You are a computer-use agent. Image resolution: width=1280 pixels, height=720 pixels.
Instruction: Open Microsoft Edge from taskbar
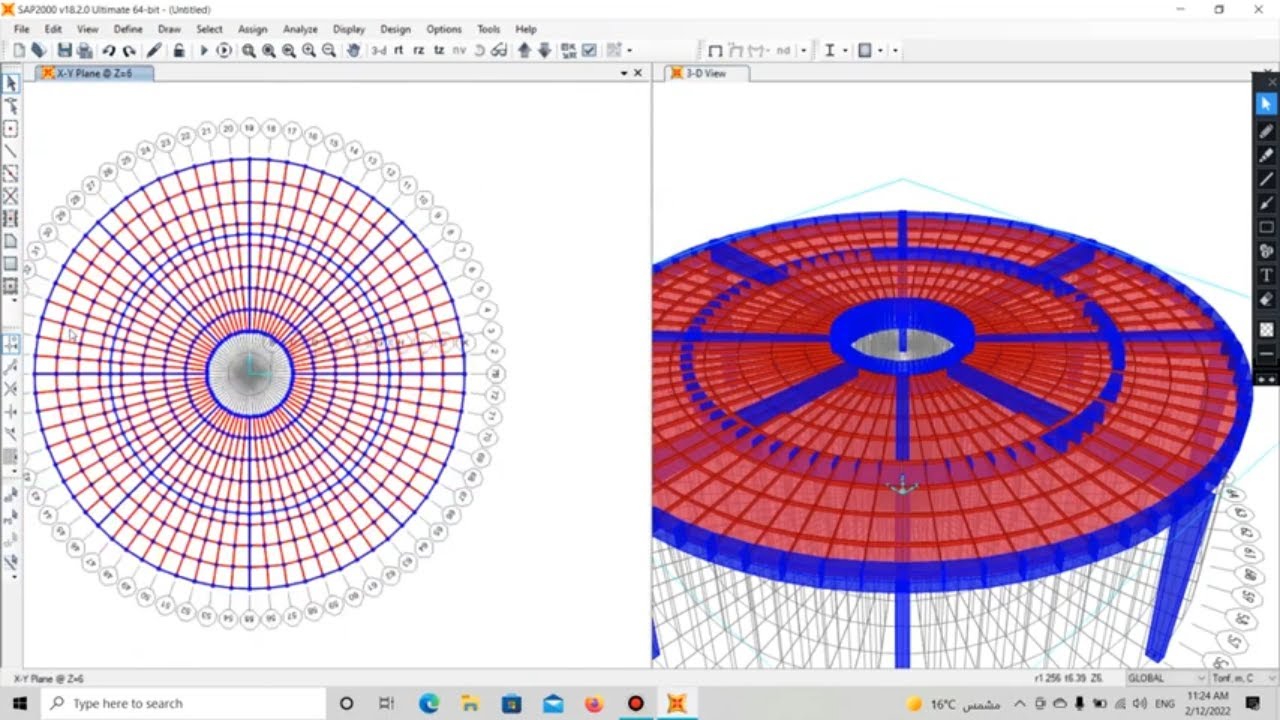(x=429, y=703)
